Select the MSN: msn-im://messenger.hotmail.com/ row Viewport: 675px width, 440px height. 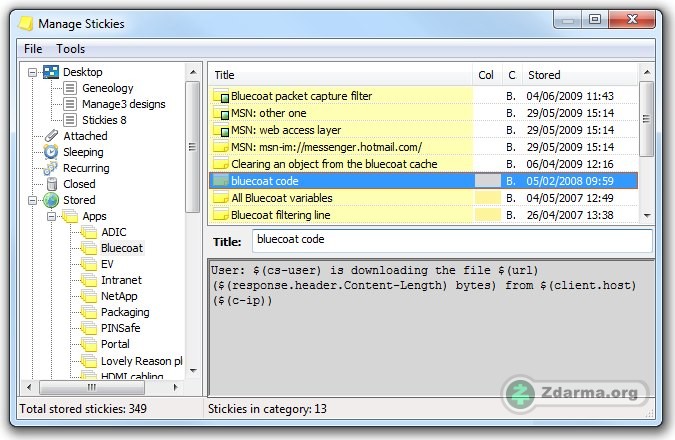[423, 147]
